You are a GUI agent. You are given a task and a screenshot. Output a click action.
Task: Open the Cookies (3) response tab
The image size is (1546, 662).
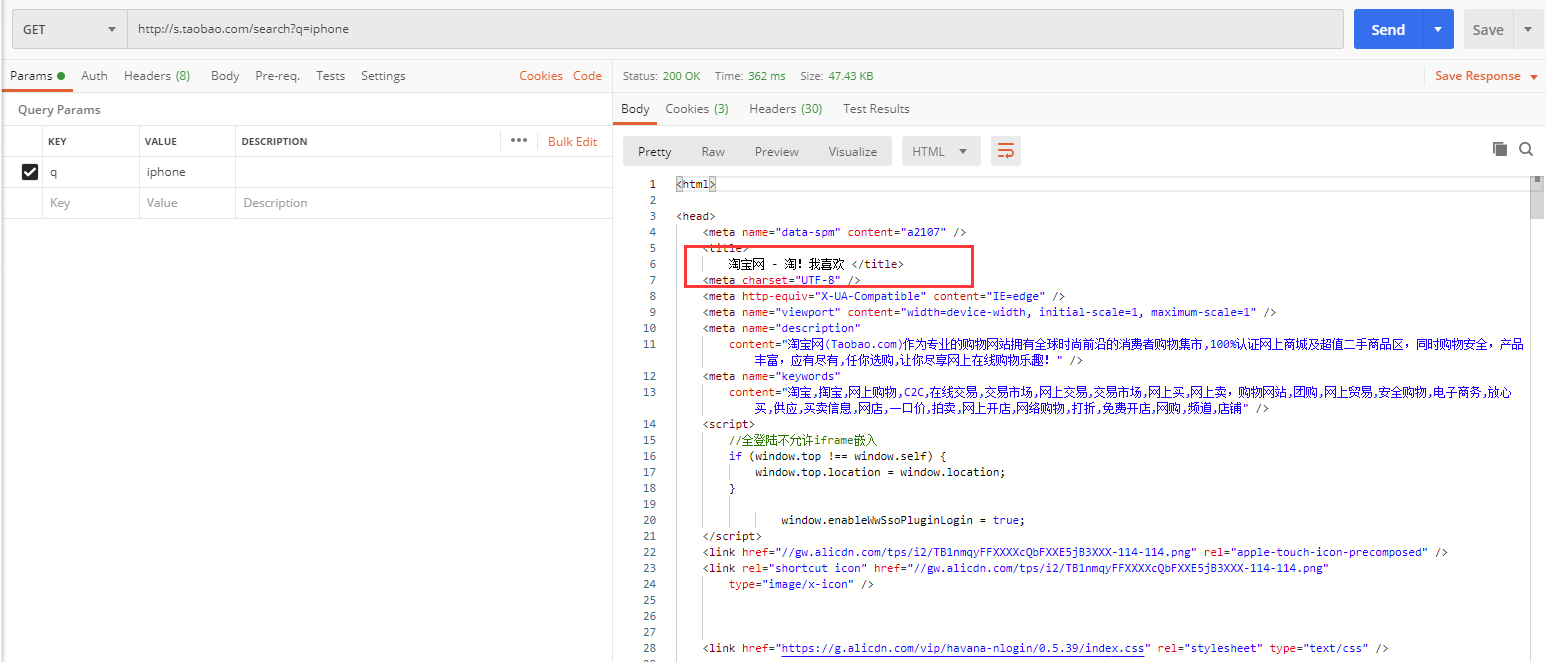[x=697, y=108]
